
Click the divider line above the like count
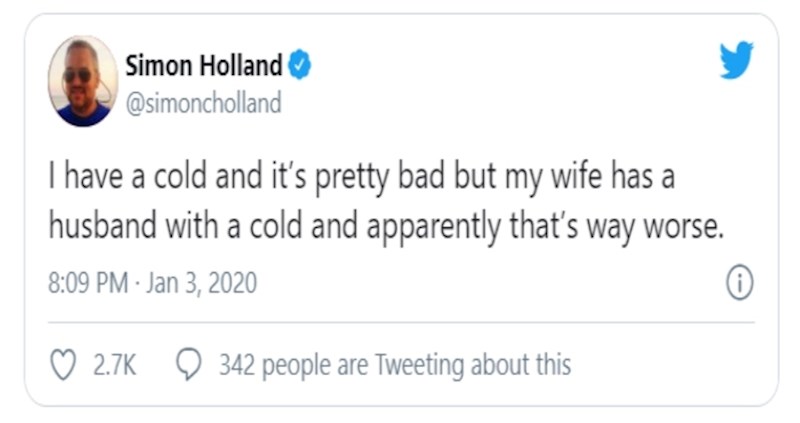pyautogui.click(x=400, y=323)
